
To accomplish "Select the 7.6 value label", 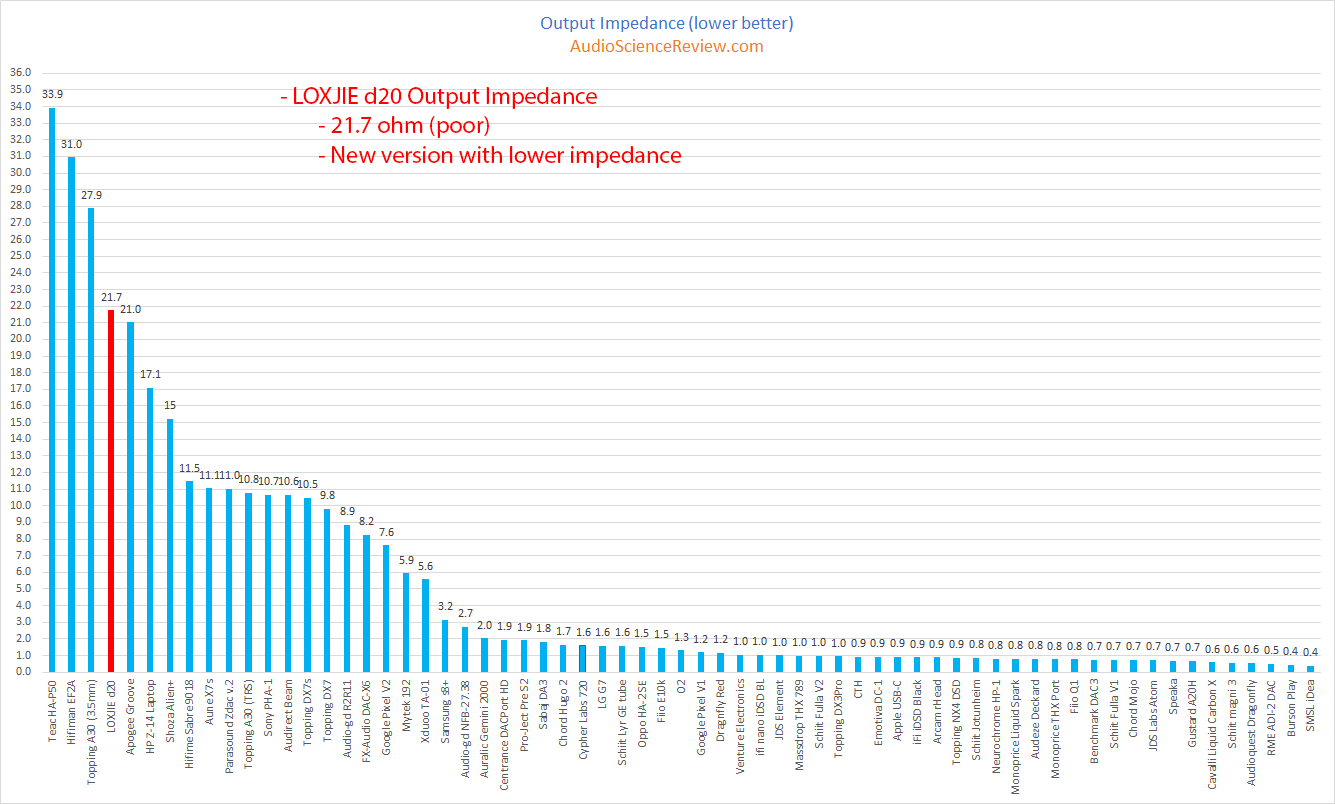I will click(x=385, y=532).
